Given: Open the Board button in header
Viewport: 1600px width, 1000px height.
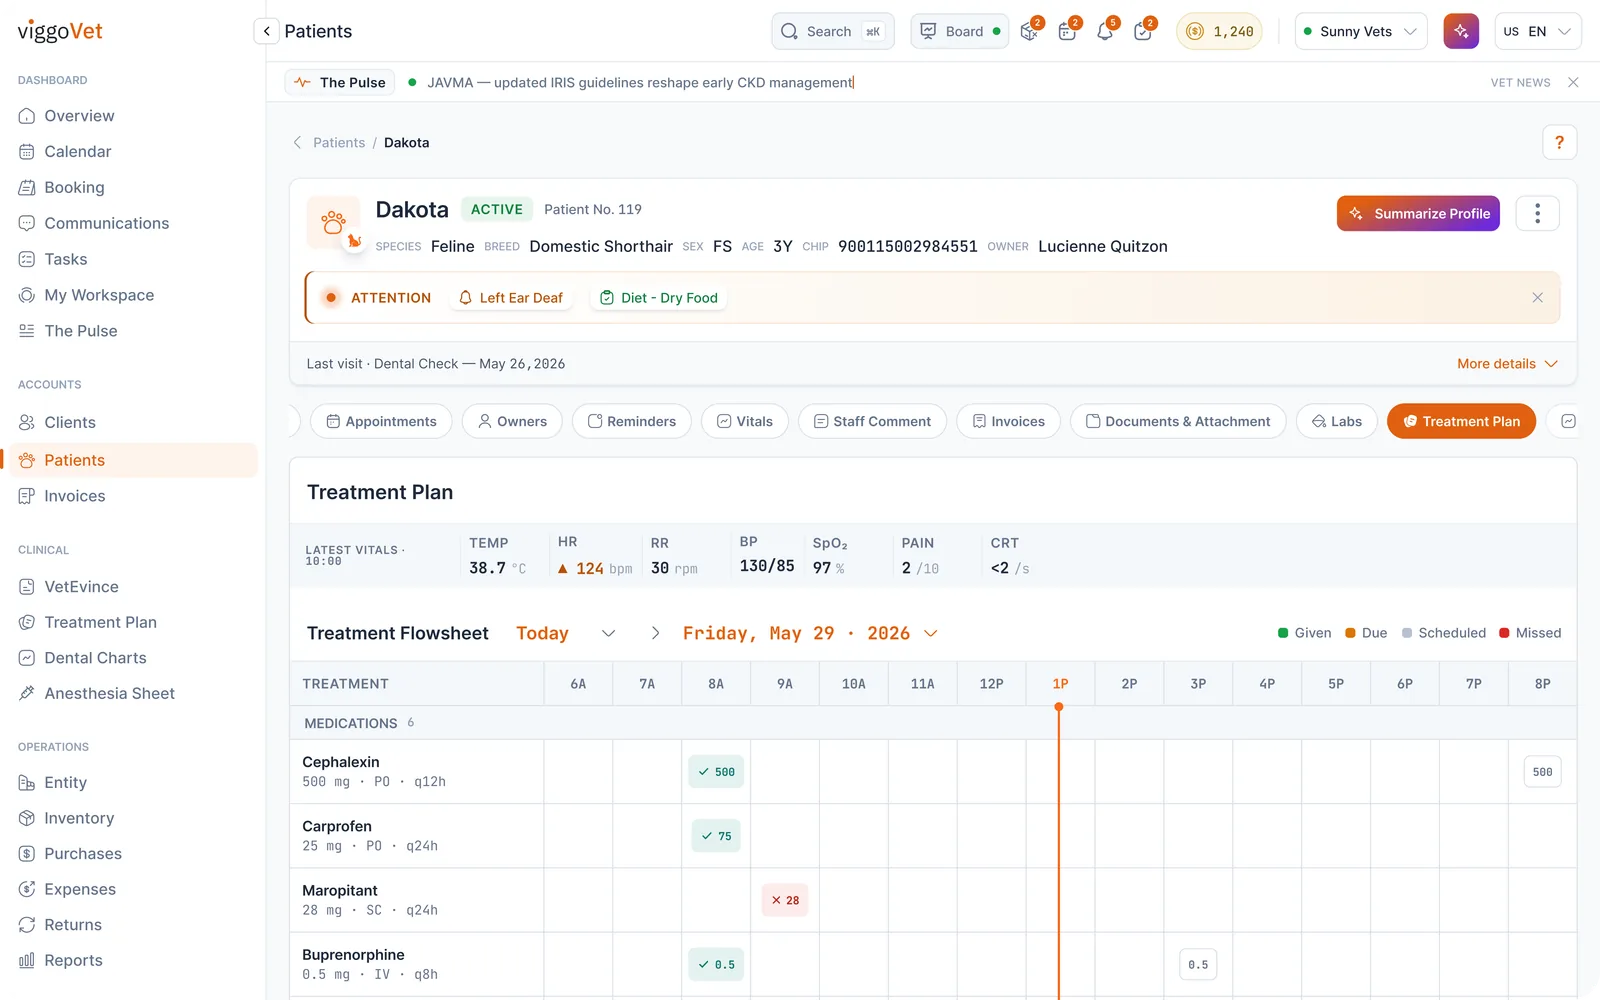Looking at the screenshot, I should pos(959,31).
